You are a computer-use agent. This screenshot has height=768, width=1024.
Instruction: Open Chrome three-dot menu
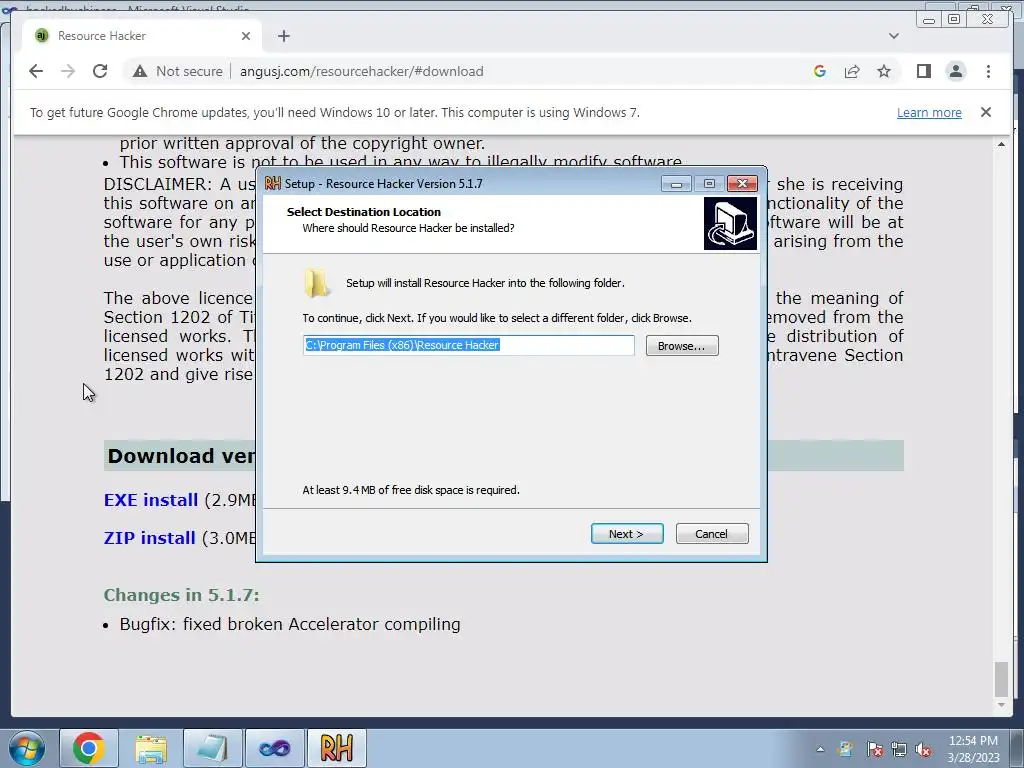point(988,71)
